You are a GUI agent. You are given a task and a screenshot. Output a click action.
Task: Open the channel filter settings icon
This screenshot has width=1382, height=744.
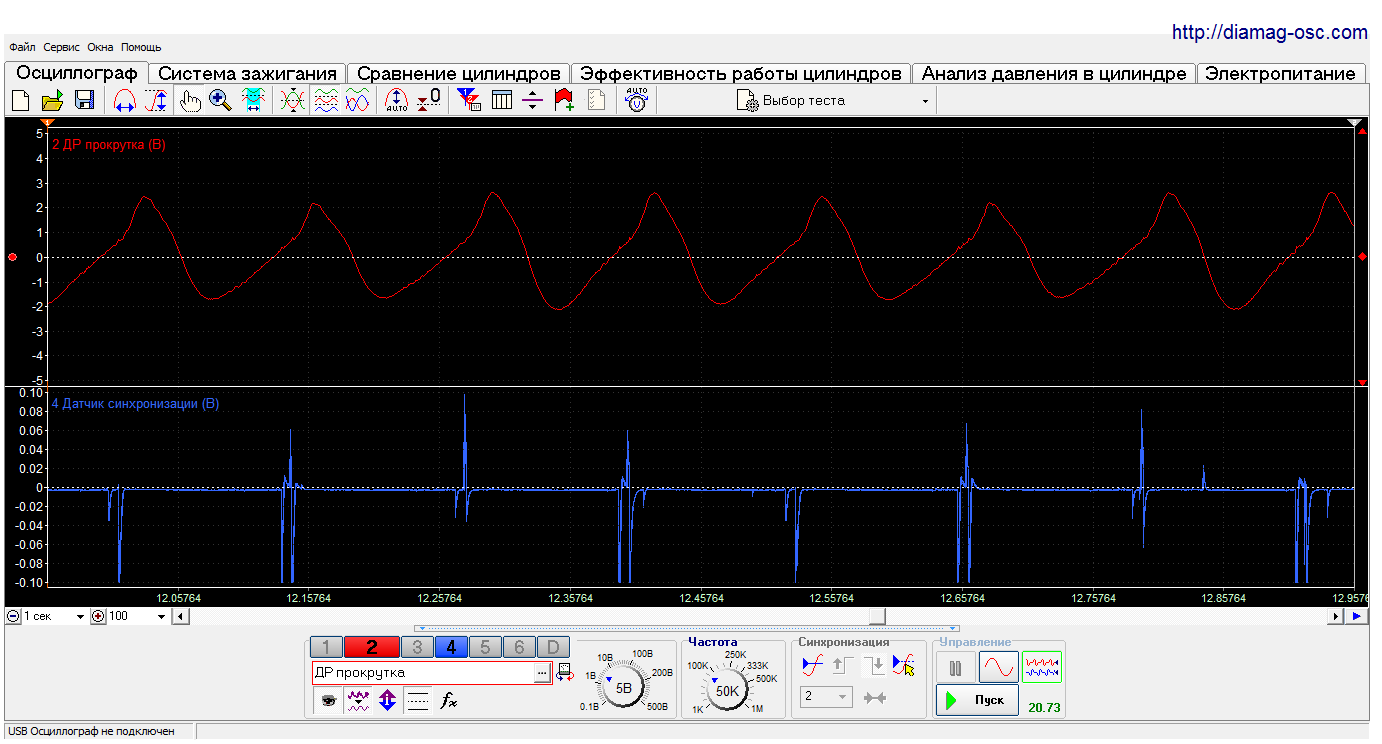tap(468, 100)
